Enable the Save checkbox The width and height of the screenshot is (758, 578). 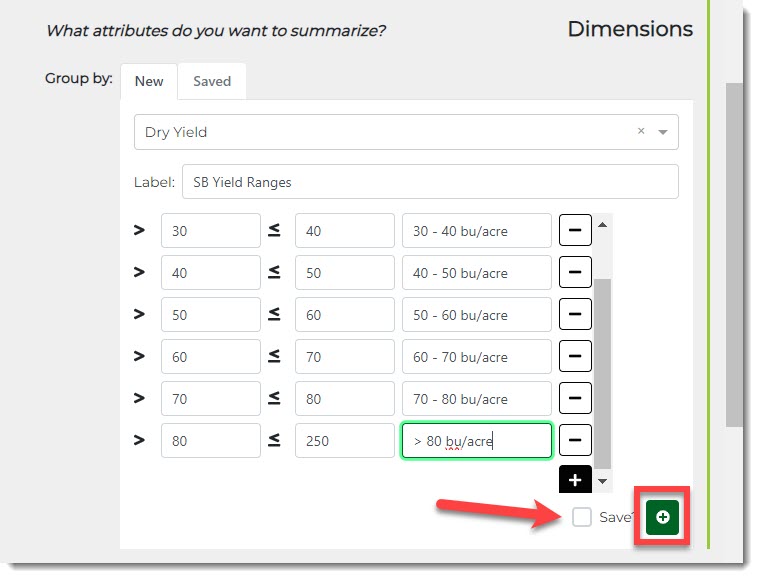[x=581, y=517]
